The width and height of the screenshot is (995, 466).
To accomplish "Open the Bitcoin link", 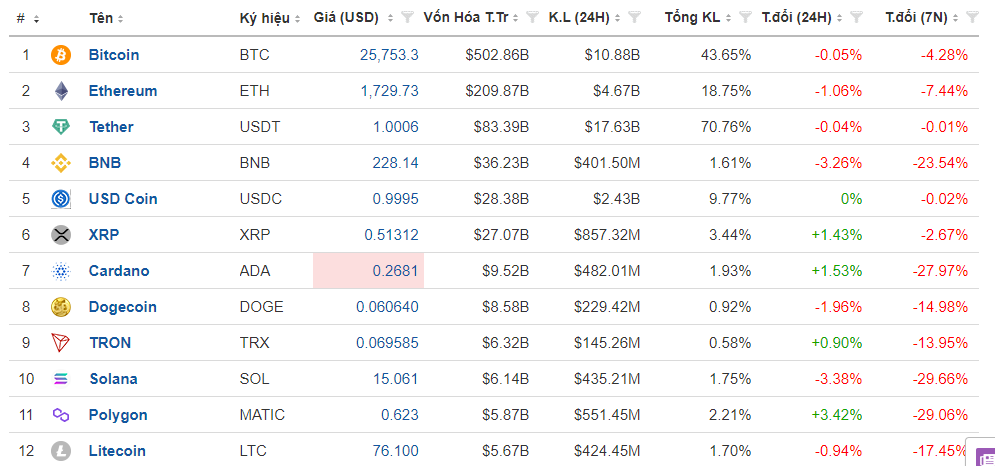I will pyautogui.click(x=114, y=55).
